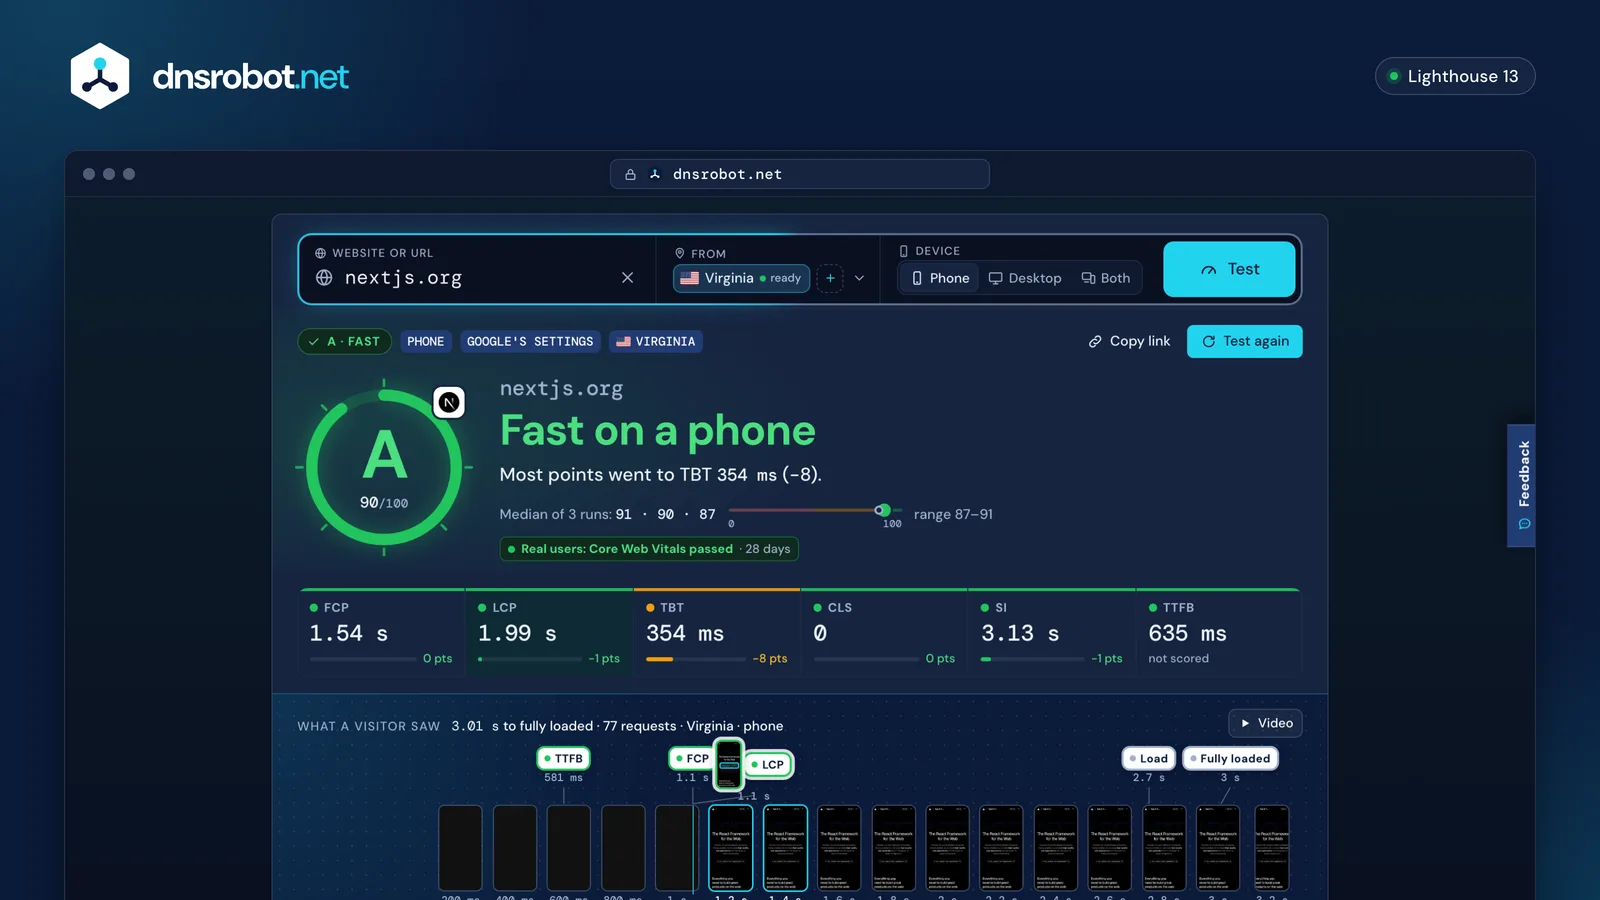This screenshot has height=900, width=1600.
Task: Expand the FROM location dropdown chevron
Action: tap(859, 278)
